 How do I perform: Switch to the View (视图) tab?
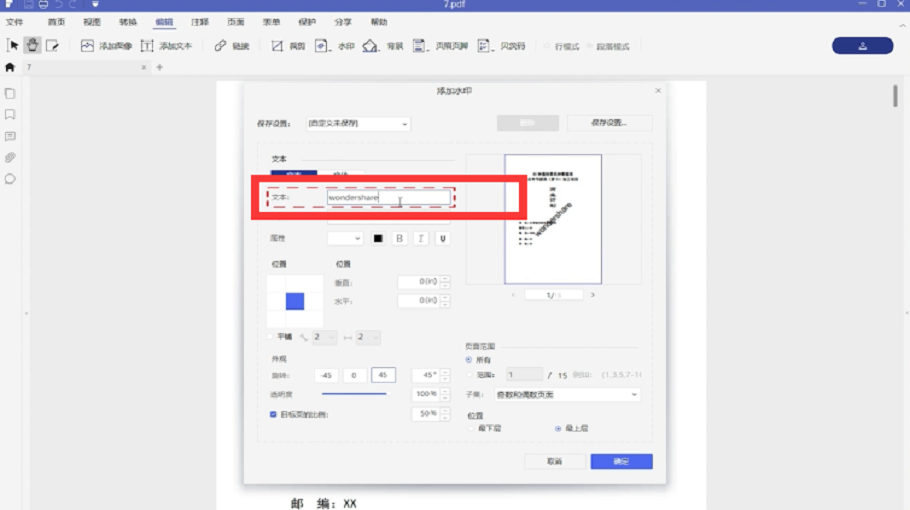(x=92, y=22)
